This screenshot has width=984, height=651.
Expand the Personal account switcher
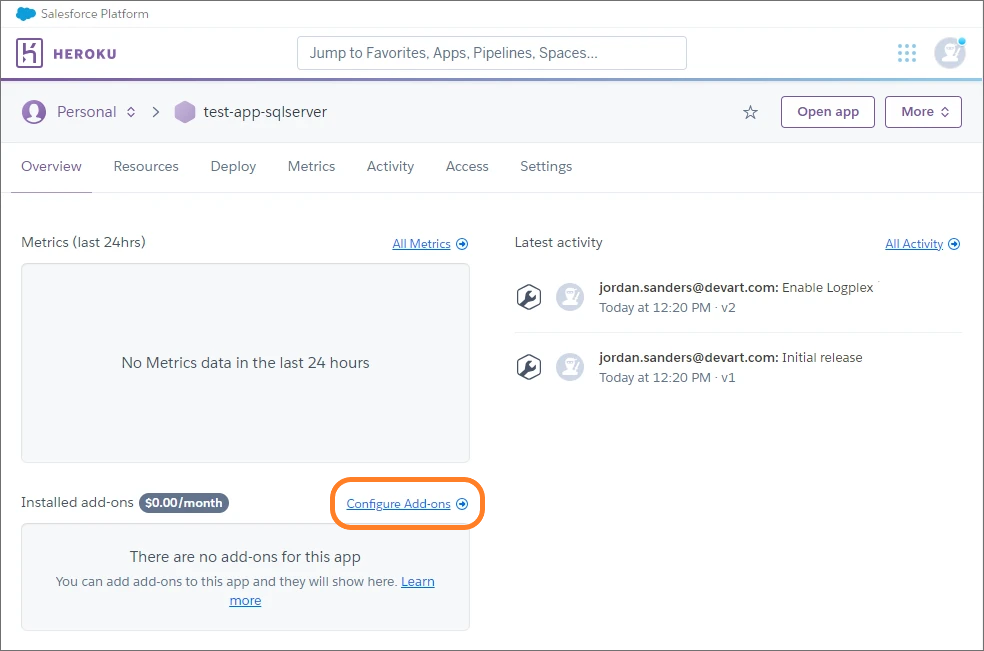[131, 112]
